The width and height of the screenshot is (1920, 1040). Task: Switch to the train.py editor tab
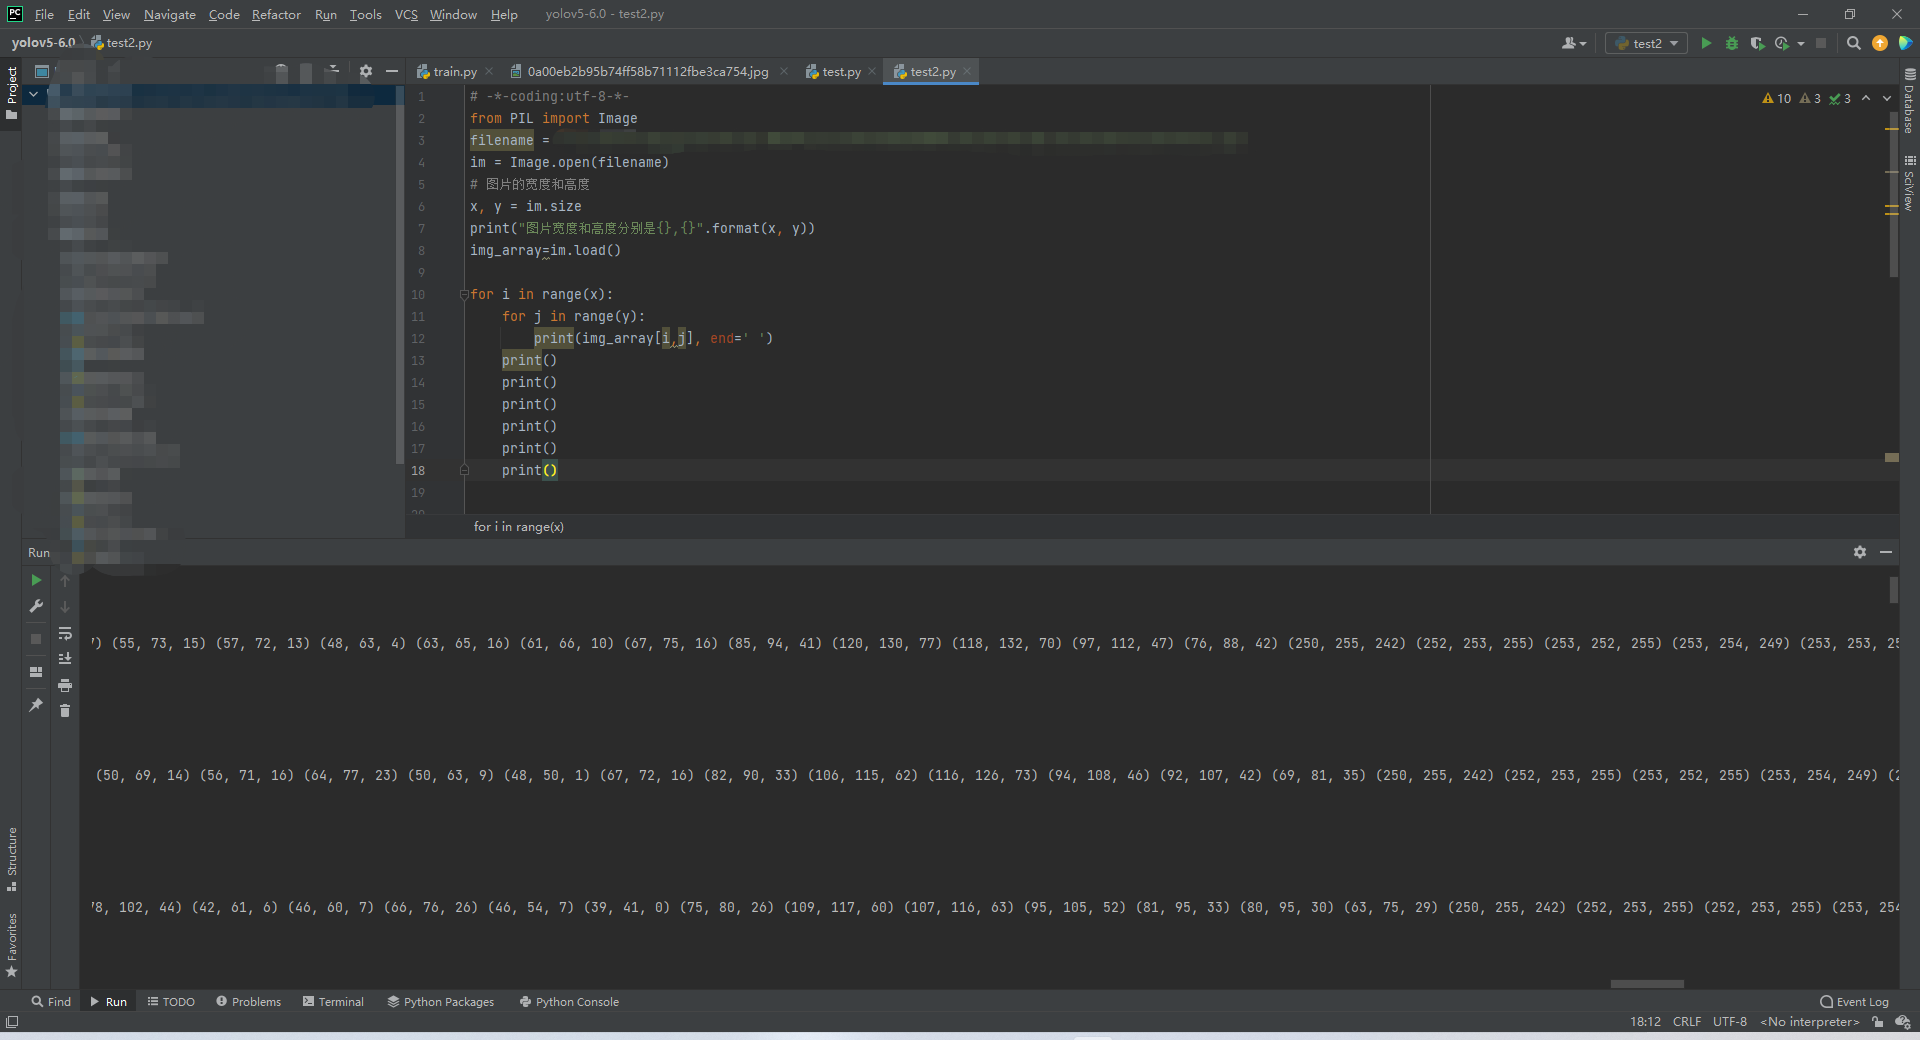[x=455, y=71]
